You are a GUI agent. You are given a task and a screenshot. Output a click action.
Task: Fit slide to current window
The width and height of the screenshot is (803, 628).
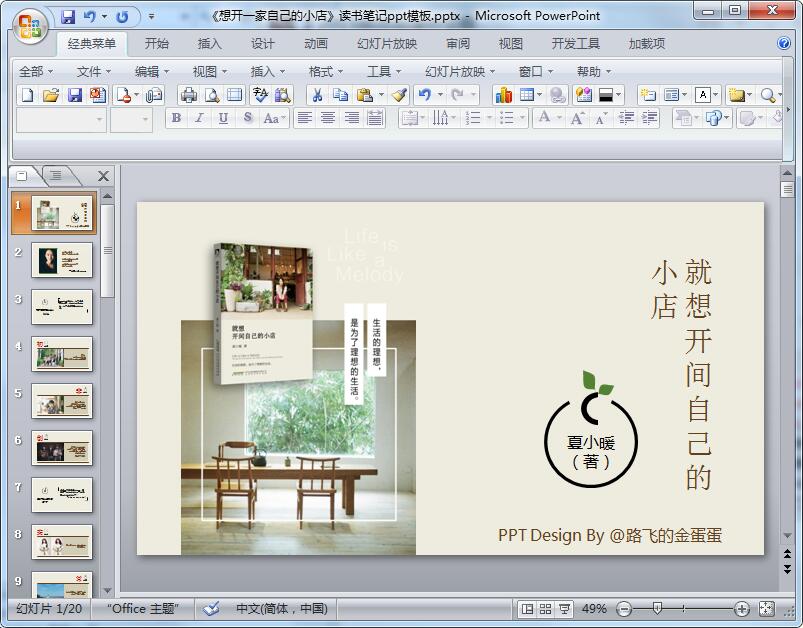tap(766, 609)
